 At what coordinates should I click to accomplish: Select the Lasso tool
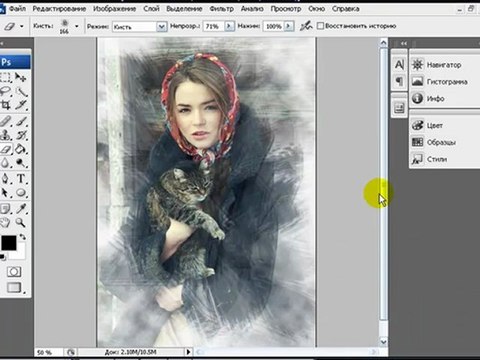[x=6, y=92]
